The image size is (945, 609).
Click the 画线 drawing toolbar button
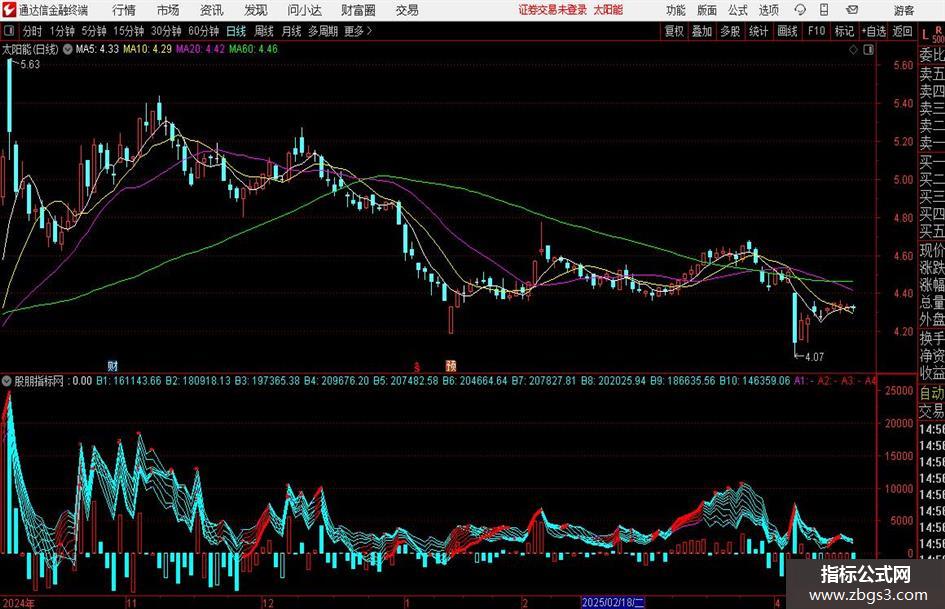(787, 31)
